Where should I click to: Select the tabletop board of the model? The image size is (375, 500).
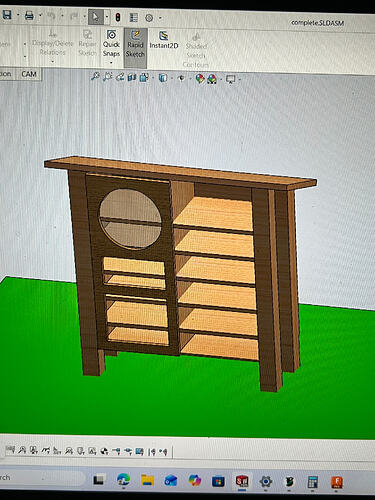tap(180, 173)
